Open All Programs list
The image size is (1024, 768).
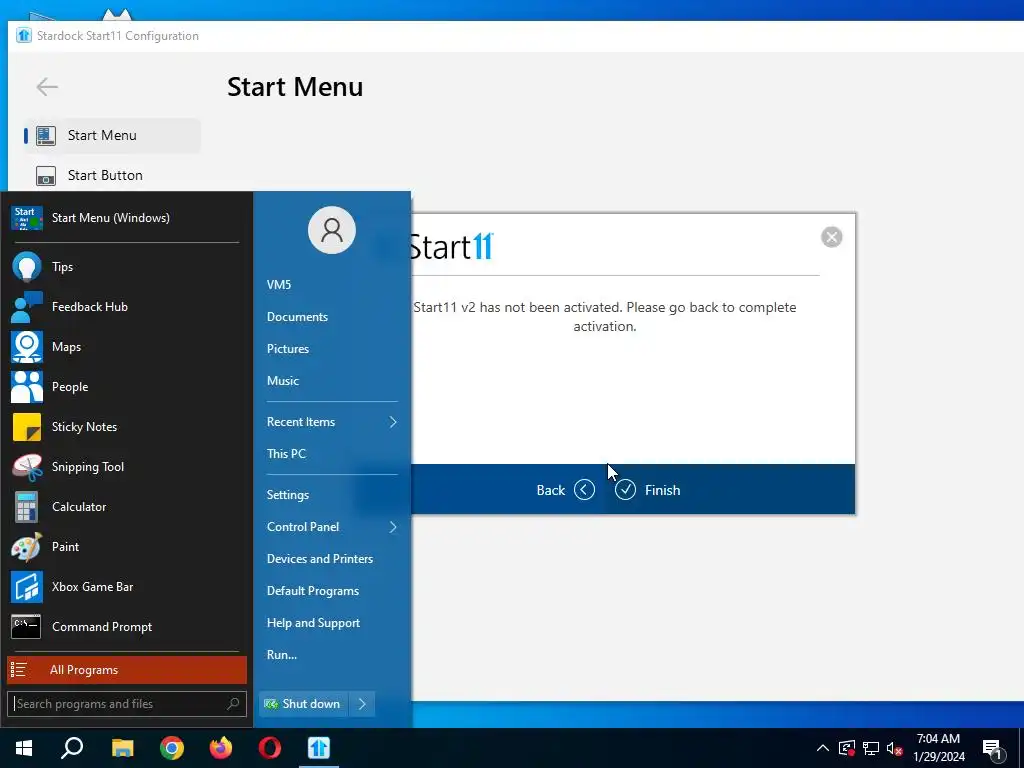[x=127, y=670]
